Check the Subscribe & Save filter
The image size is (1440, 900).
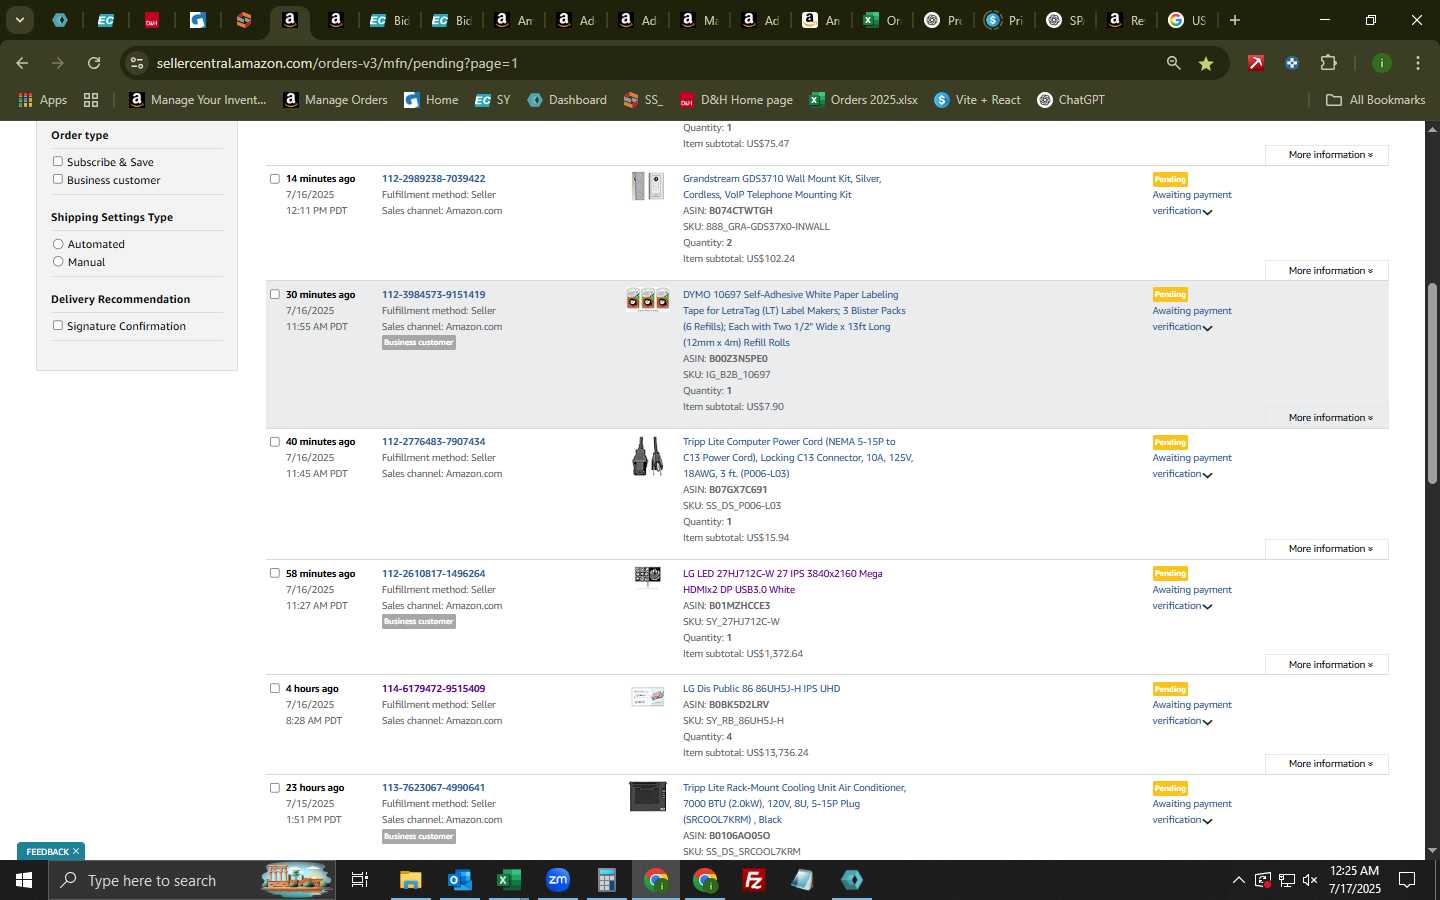click(x=58, y=161)
